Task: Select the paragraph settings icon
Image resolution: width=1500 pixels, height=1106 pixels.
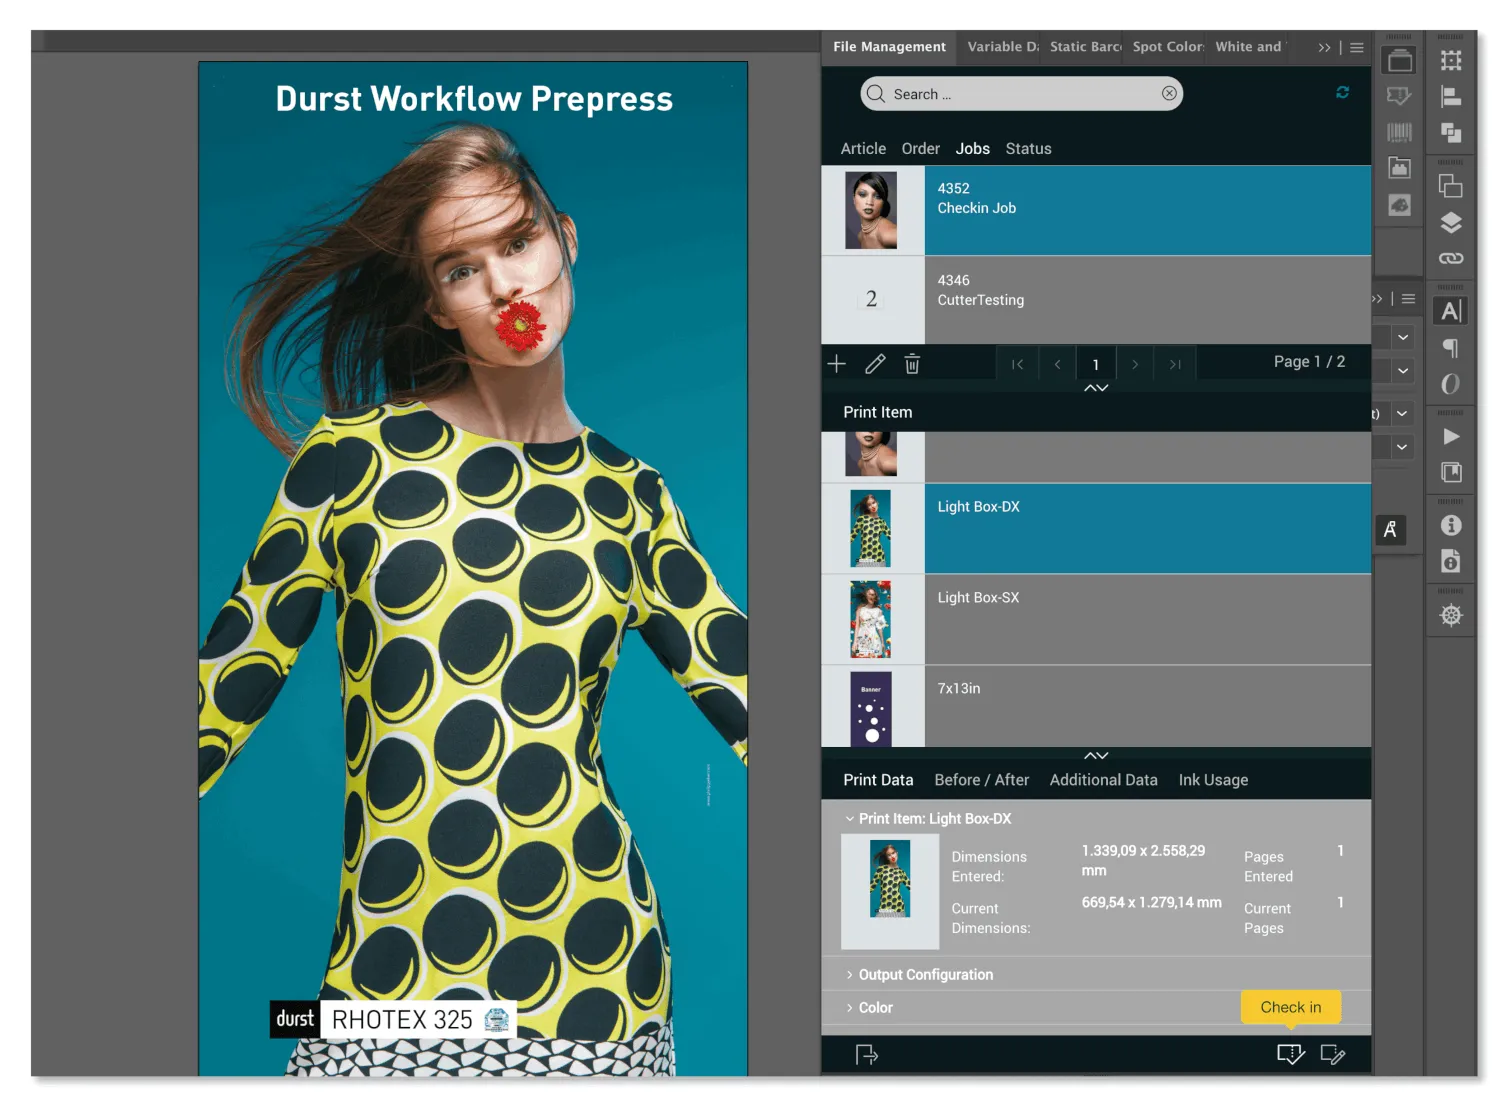Action: (1450, 347)
